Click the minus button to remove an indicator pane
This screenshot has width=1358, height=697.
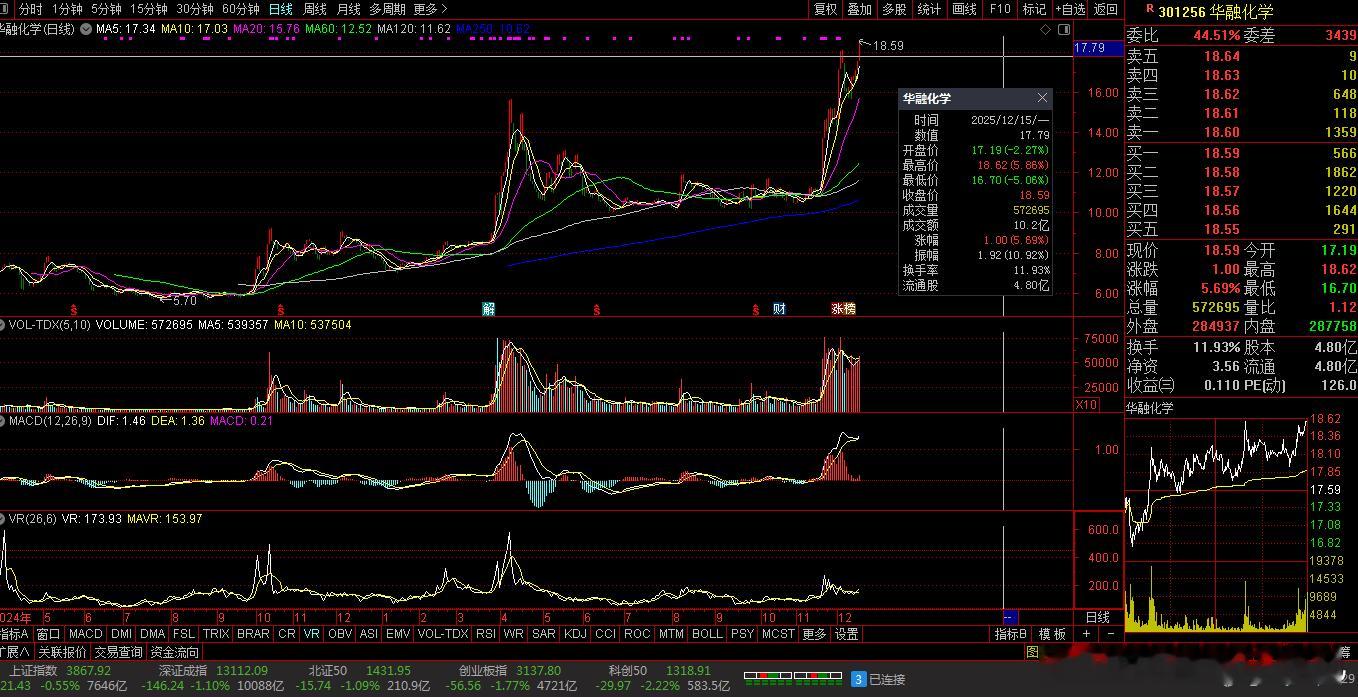(1110, 634)
